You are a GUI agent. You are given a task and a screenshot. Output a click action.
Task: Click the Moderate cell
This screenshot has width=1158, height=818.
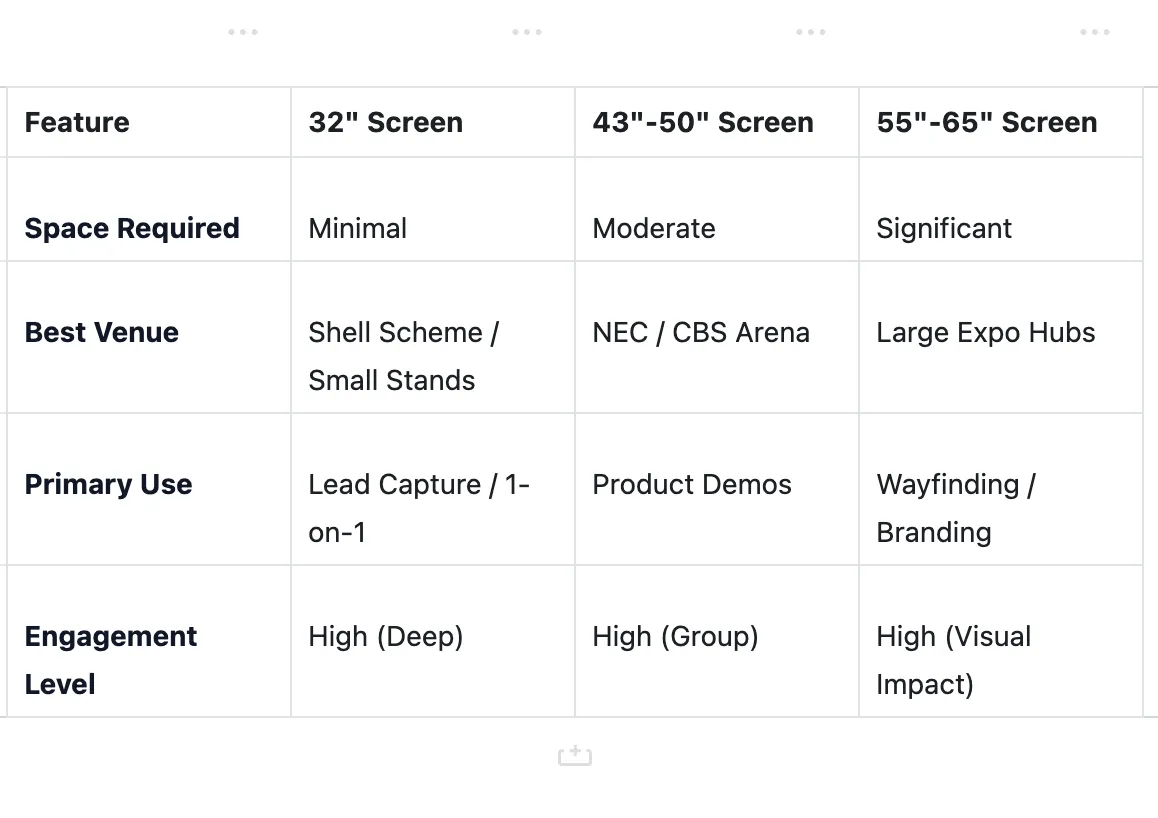[x=654, y=228]
